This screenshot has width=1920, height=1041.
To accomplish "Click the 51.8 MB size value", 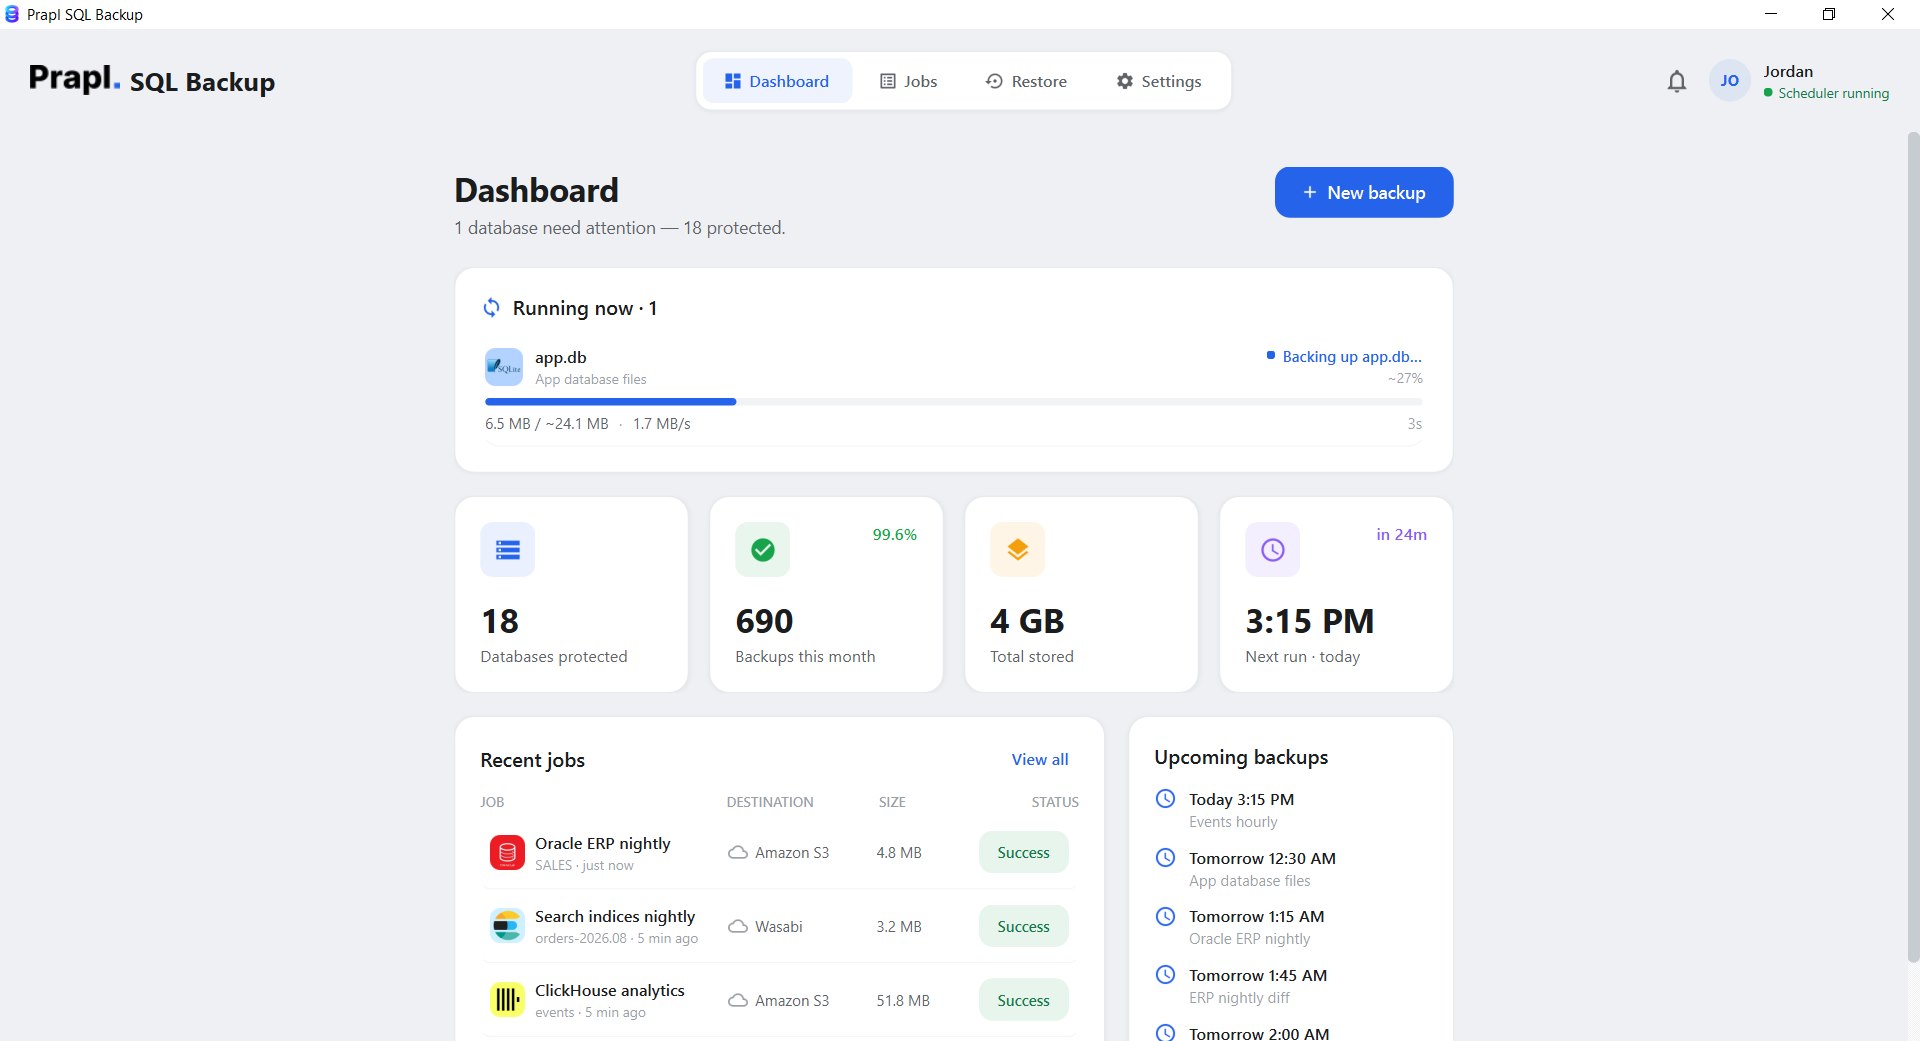I will 903,1001.
